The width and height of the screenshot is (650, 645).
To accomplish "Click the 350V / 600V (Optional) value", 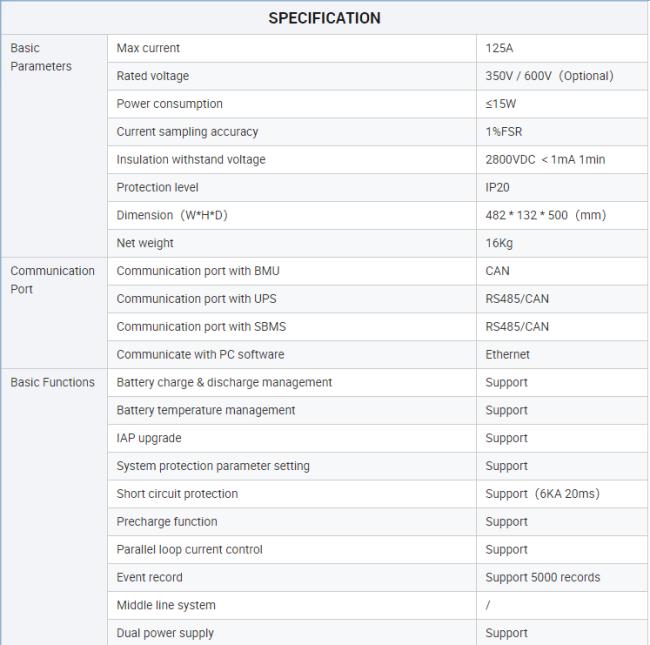I will click(549, 76).
